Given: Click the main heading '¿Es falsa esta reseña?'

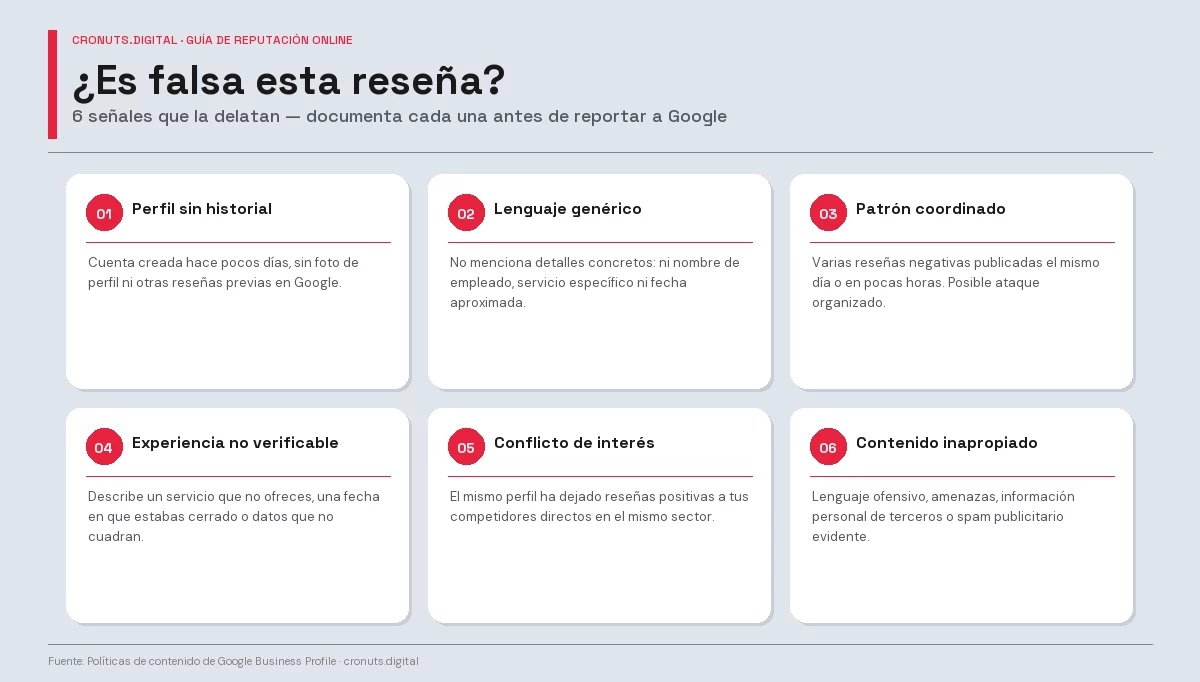Looking at the screenshot, I should point(289,80).
